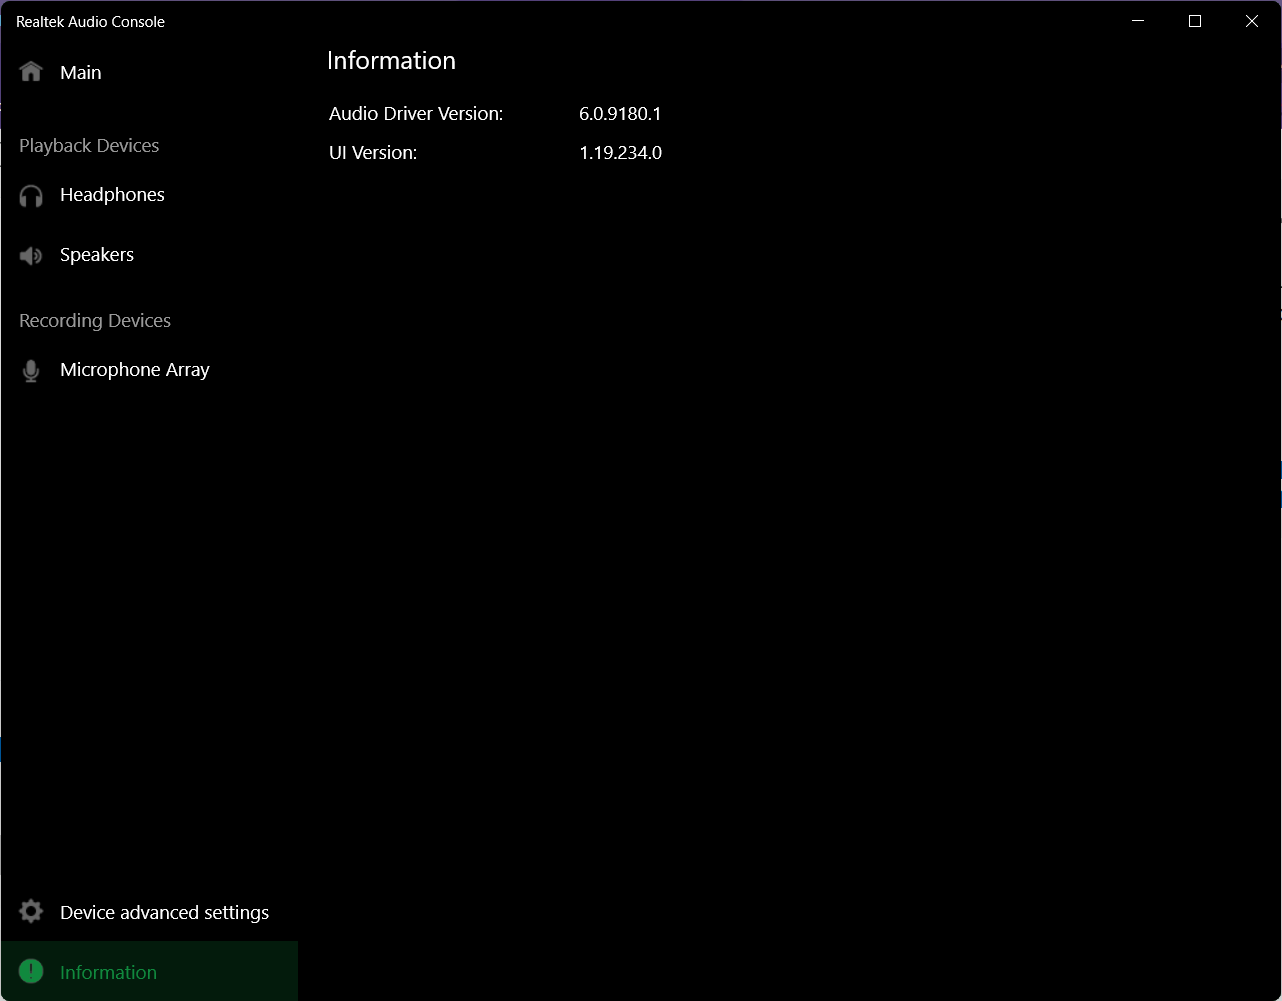
Task: Click the Audio Driver Version label
Action: 416,114
